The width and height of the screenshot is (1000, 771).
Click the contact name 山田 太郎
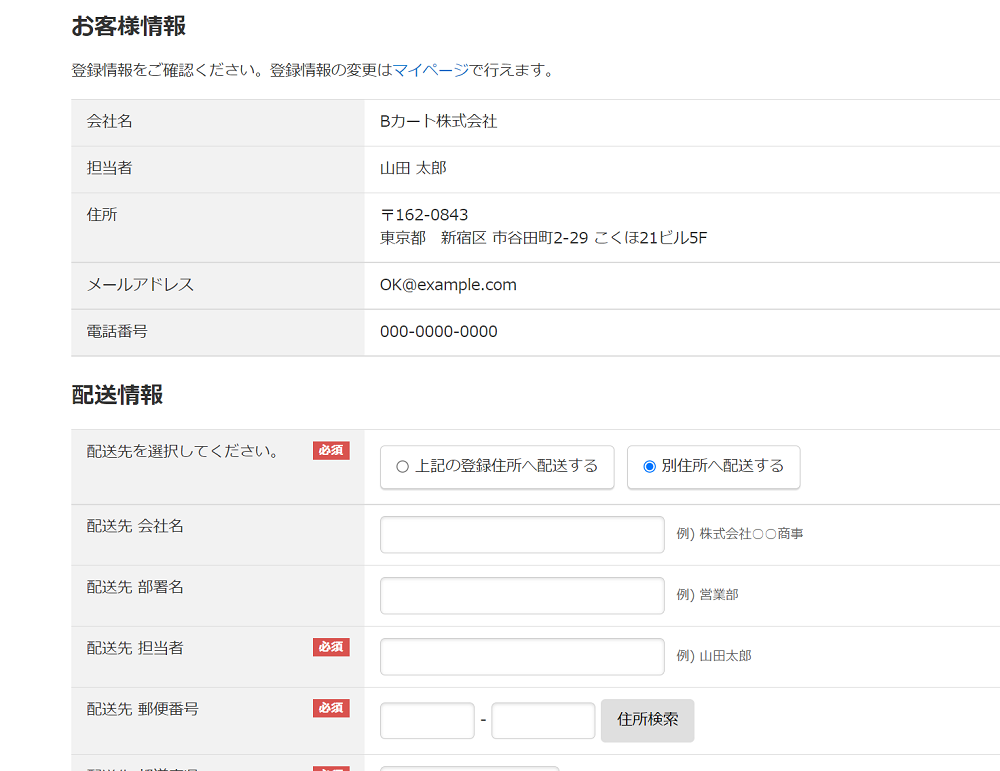tap(413, 168)
